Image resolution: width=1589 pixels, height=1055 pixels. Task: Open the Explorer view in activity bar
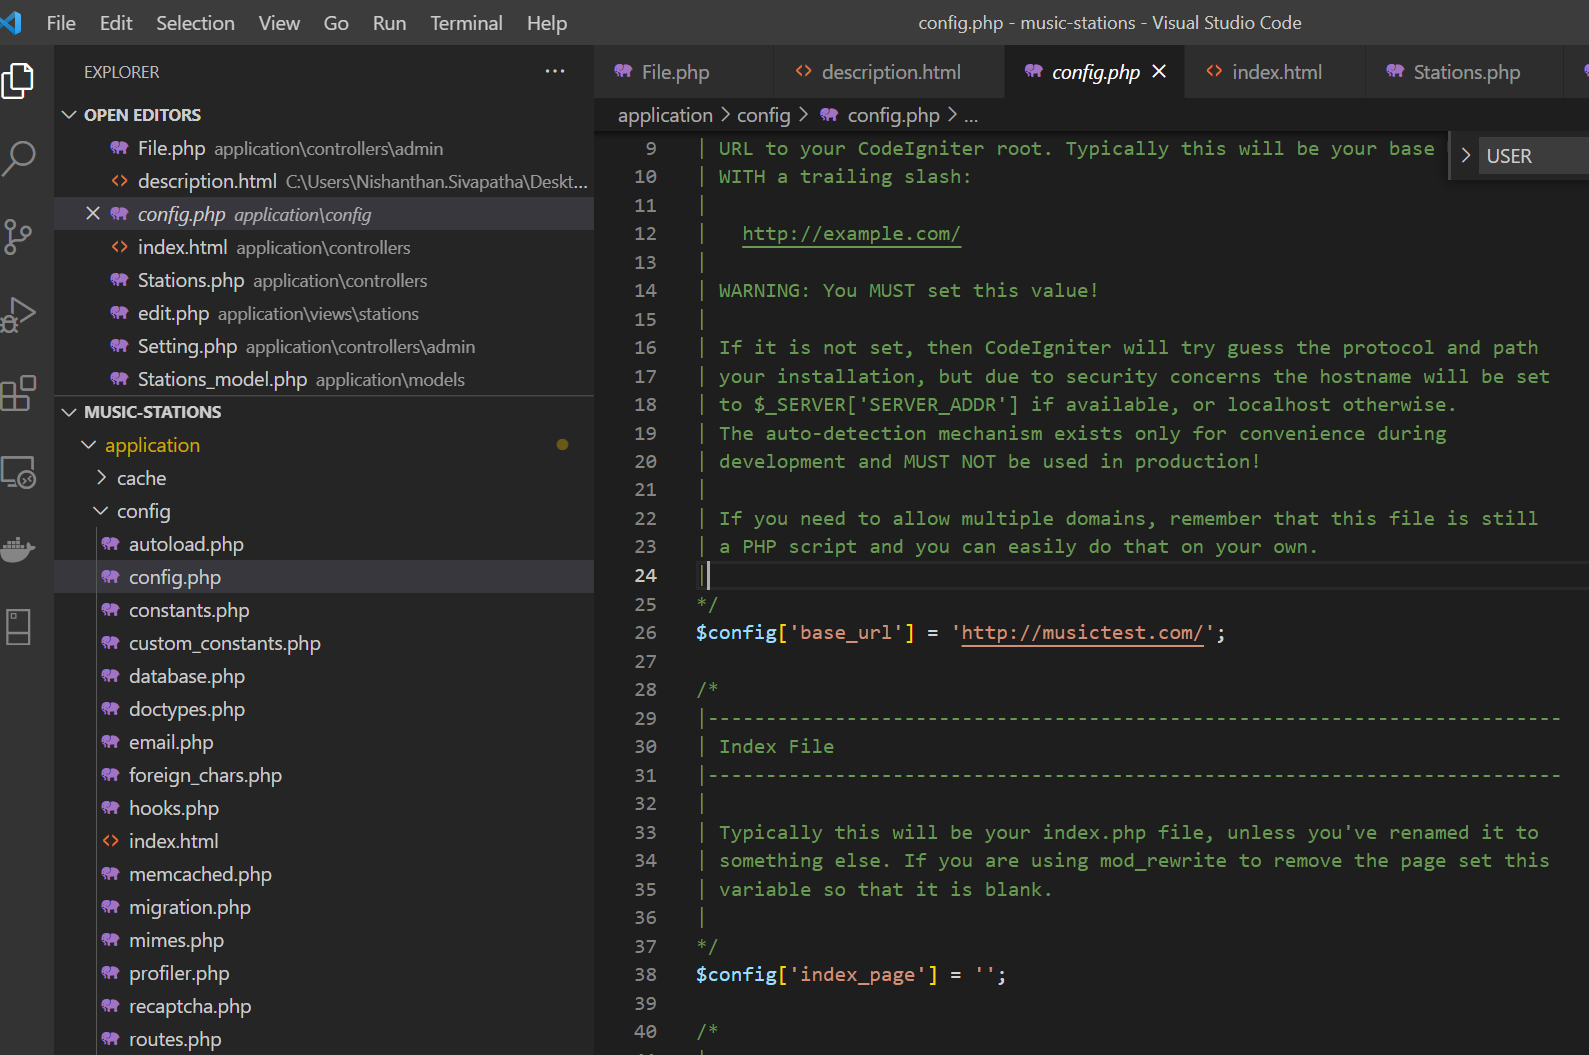pyautogui.click(x=18, y=81)
